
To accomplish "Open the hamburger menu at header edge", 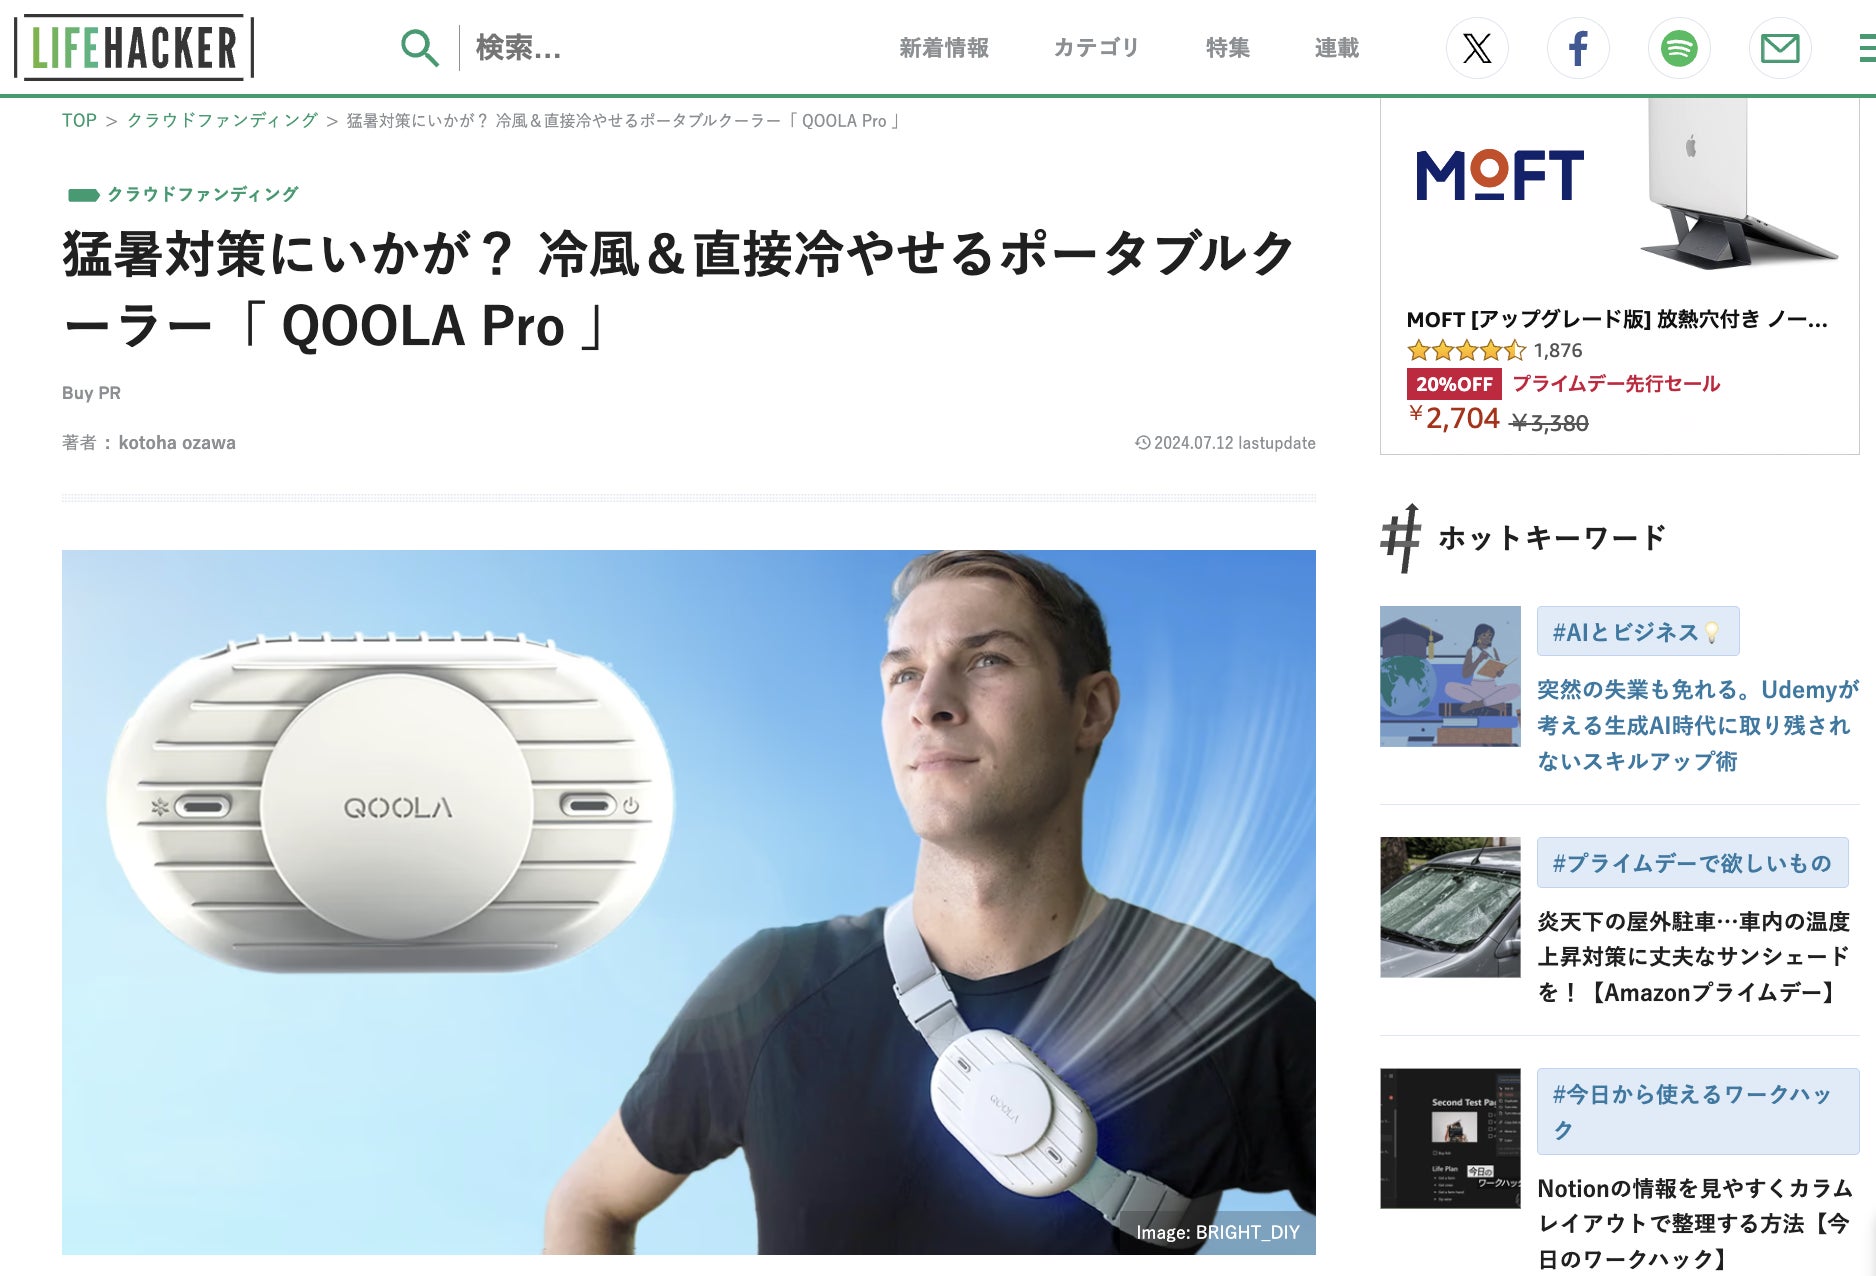I will (1866, 48).
